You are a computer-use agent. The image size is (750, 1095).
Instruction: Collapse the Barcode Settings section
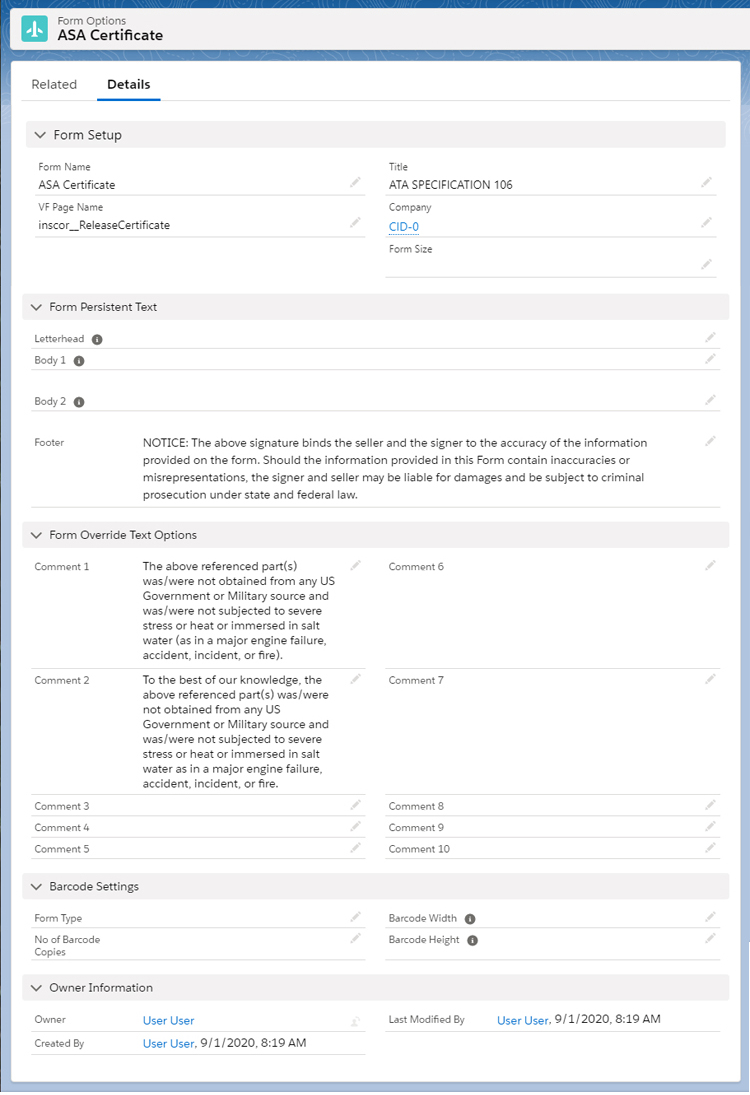pos(36,886)
